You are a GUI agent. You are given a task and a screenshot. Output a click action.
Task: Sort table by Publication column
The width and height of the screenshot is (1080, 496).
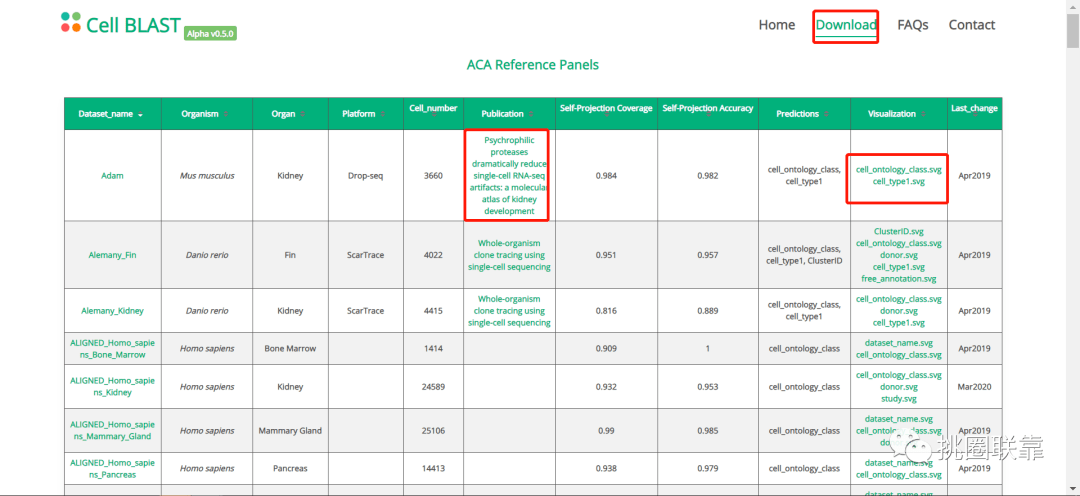(509, 114)
